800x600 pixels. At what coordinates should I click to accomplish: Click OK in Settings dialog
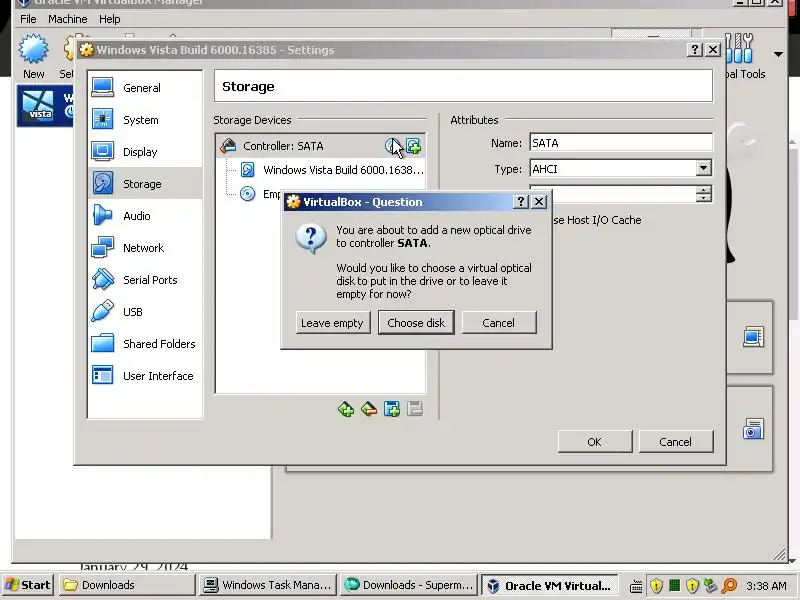coord(594,442)
